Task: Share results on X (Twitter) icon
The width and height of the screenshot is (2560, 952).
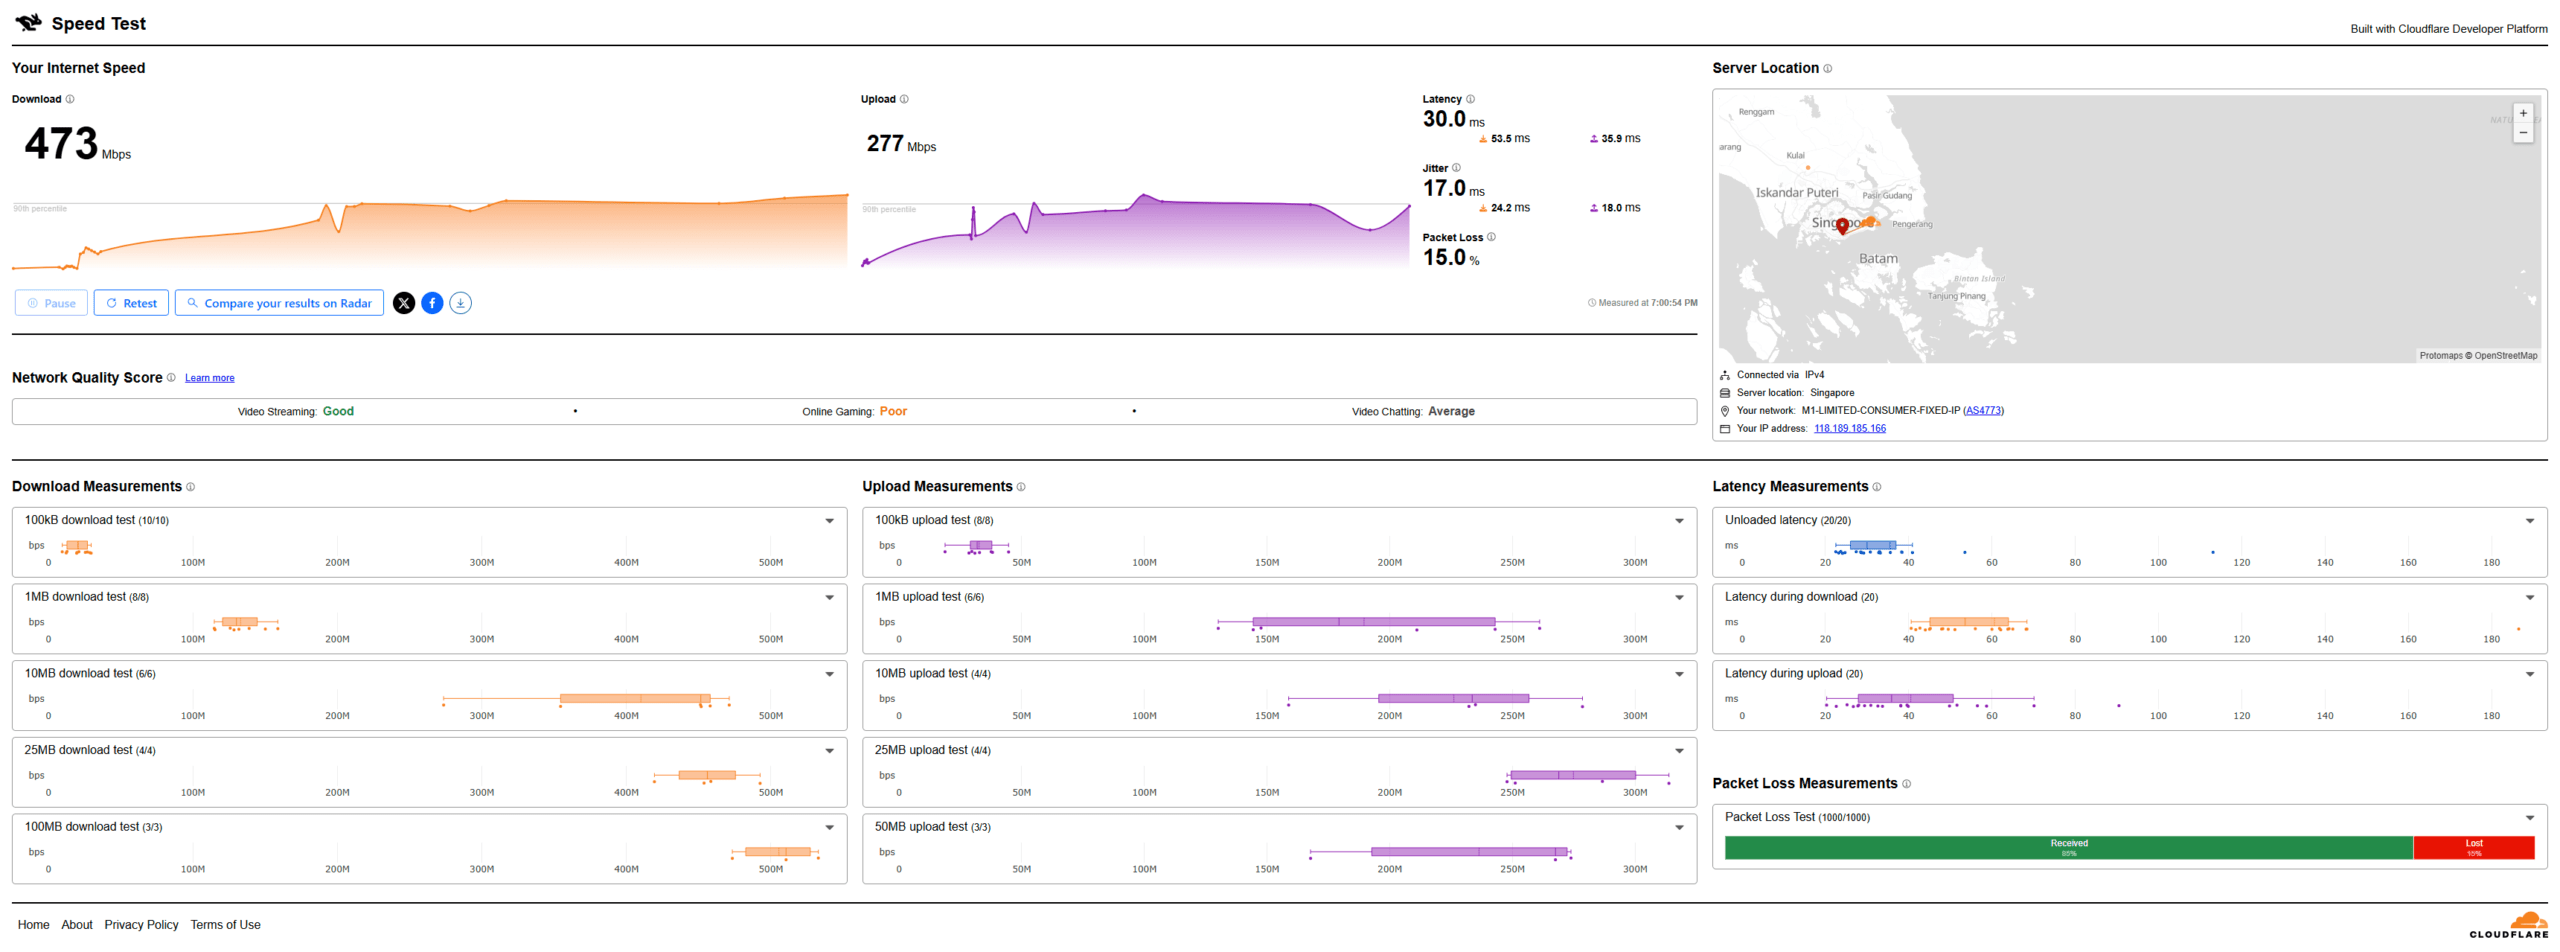Action: [403, 303]
